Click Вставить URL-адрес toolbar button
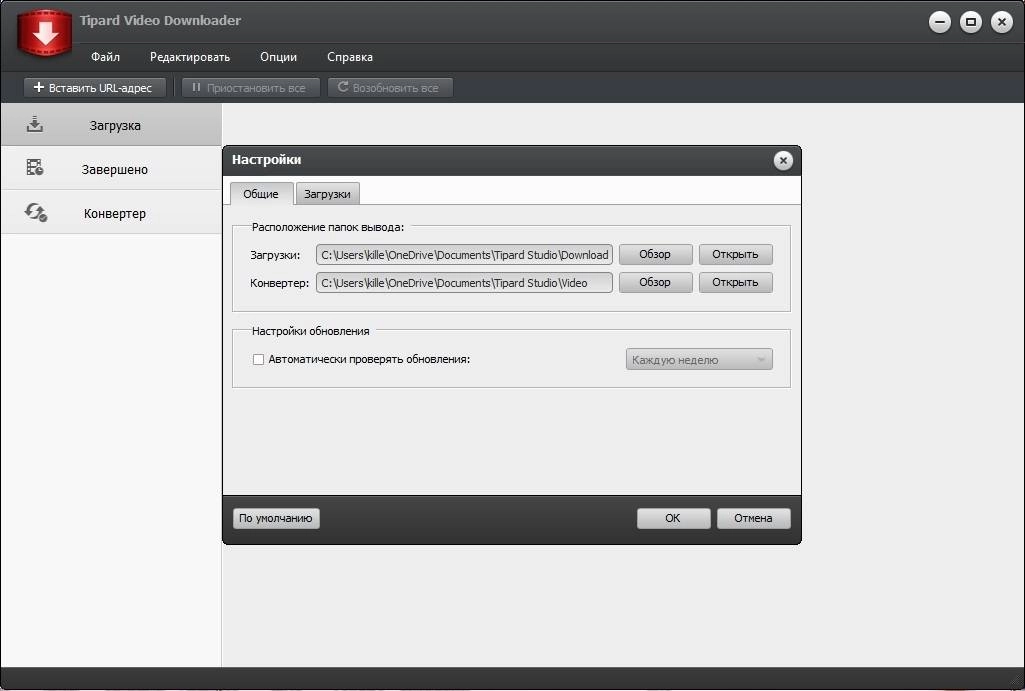The width and height of the screenshot is (1025, 691). pos(94,88)
